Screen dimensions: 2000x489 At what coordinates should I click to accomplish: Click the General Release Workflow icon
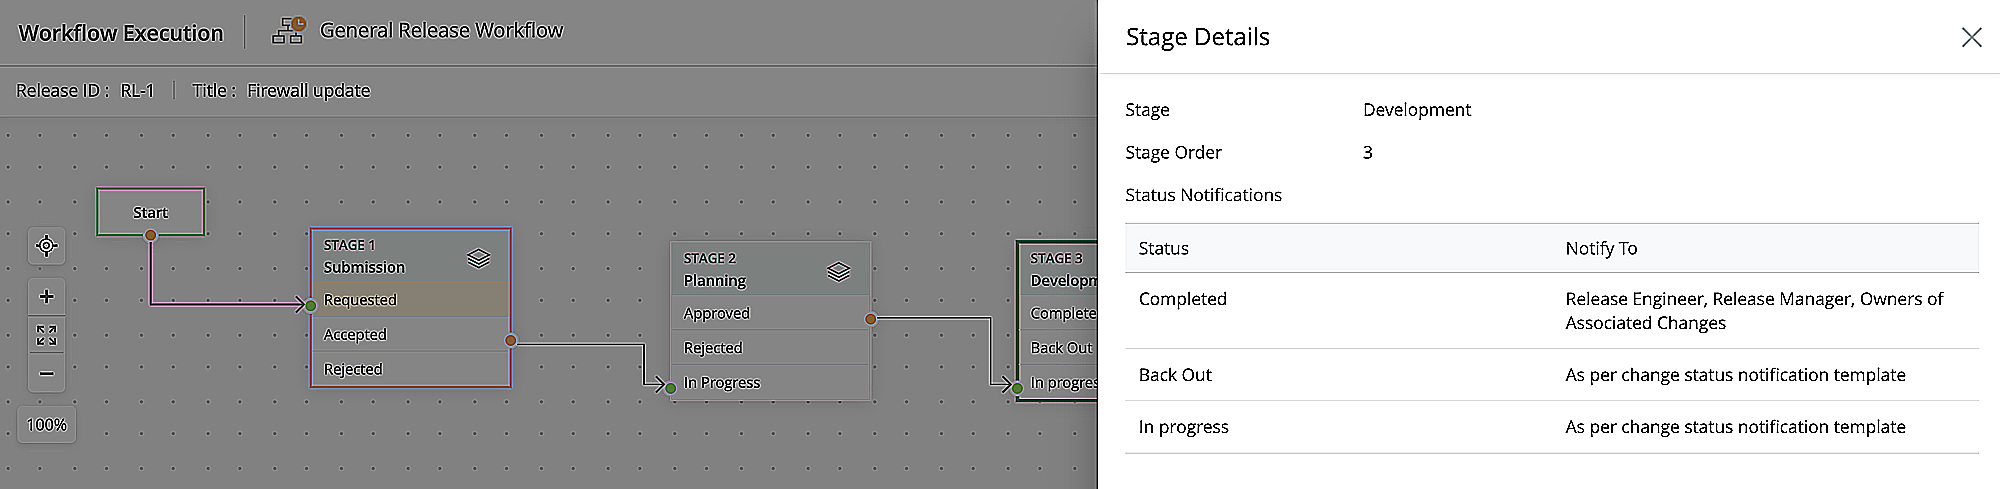point(289,31)
